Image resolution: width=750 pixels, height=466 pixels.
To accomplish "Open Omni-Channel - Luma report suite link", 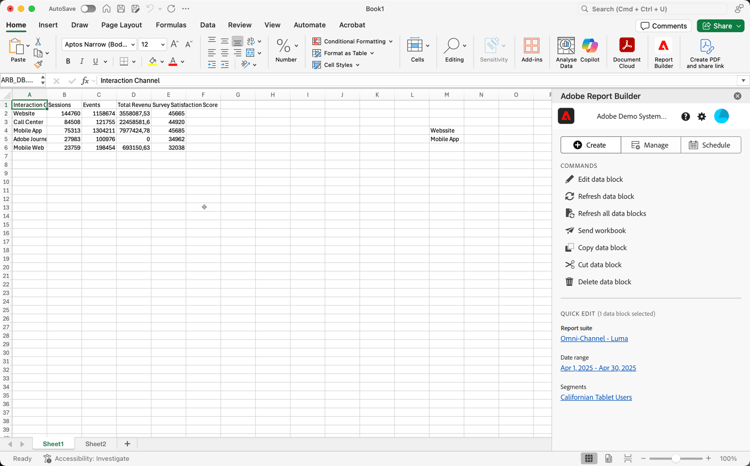I will 594,339.
